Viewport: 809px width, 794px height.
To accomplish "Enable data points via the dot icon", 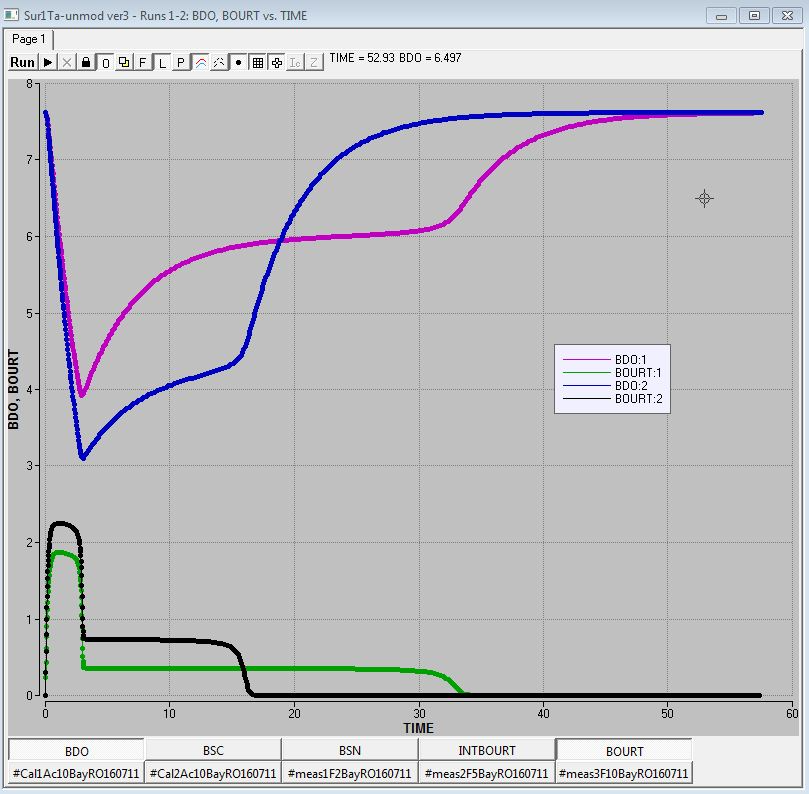I will [237, 62].
